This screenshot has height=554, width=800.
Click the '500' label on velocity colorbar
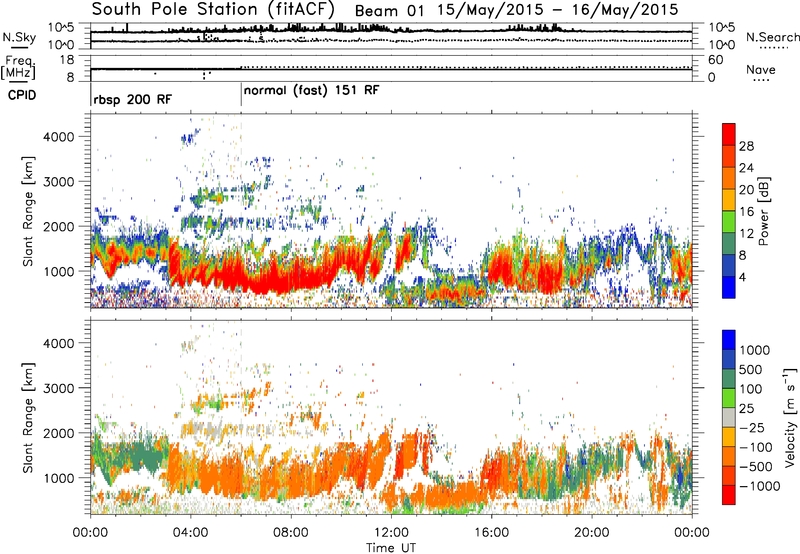pos(752,369)
